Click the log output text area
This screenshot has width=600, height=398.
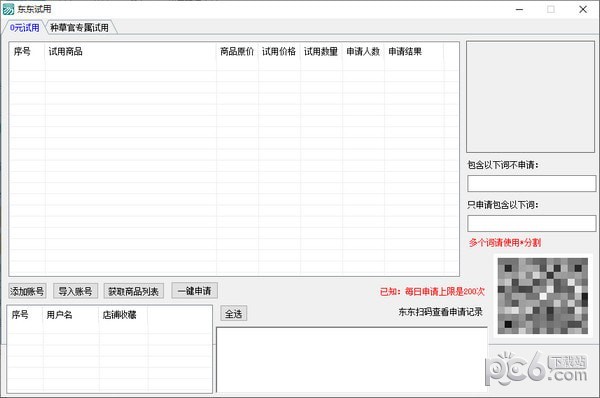[x=352, y=360]
